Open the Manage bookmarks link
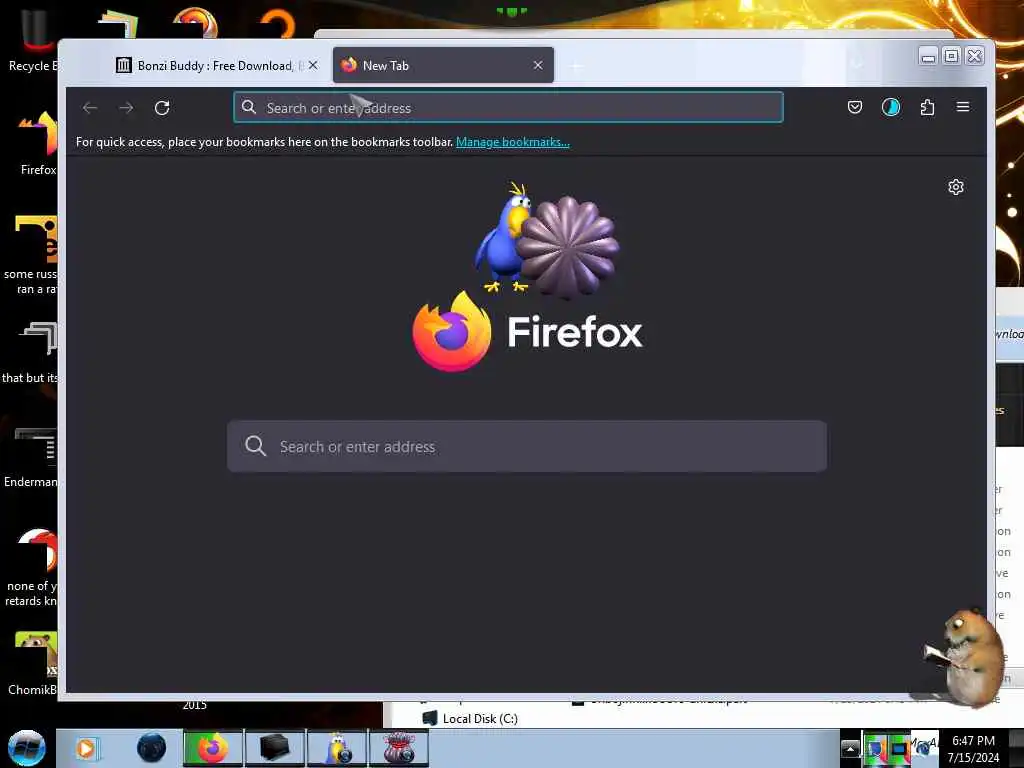Screen dimensions: 1024x768 pos(513,142)
